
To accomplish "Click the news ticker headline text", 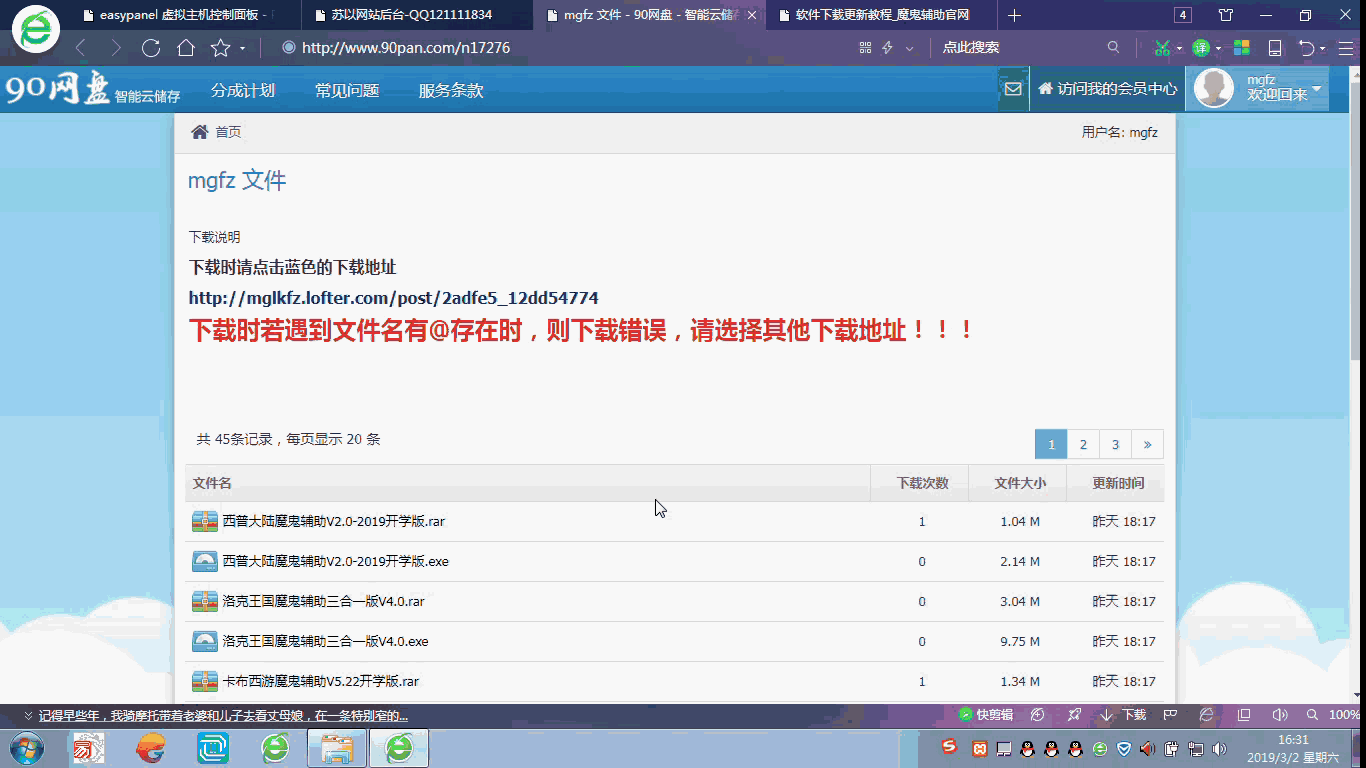I will 223,715.
